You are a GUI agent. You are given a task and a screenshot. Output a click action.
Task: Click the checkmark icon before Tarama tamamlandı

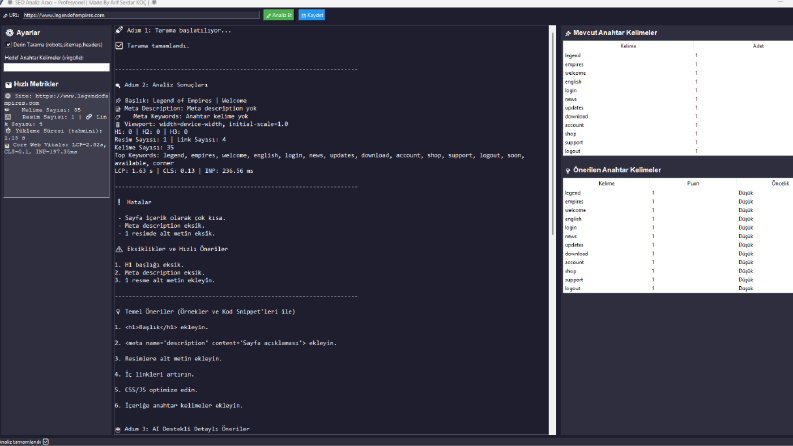coord(119,46)
